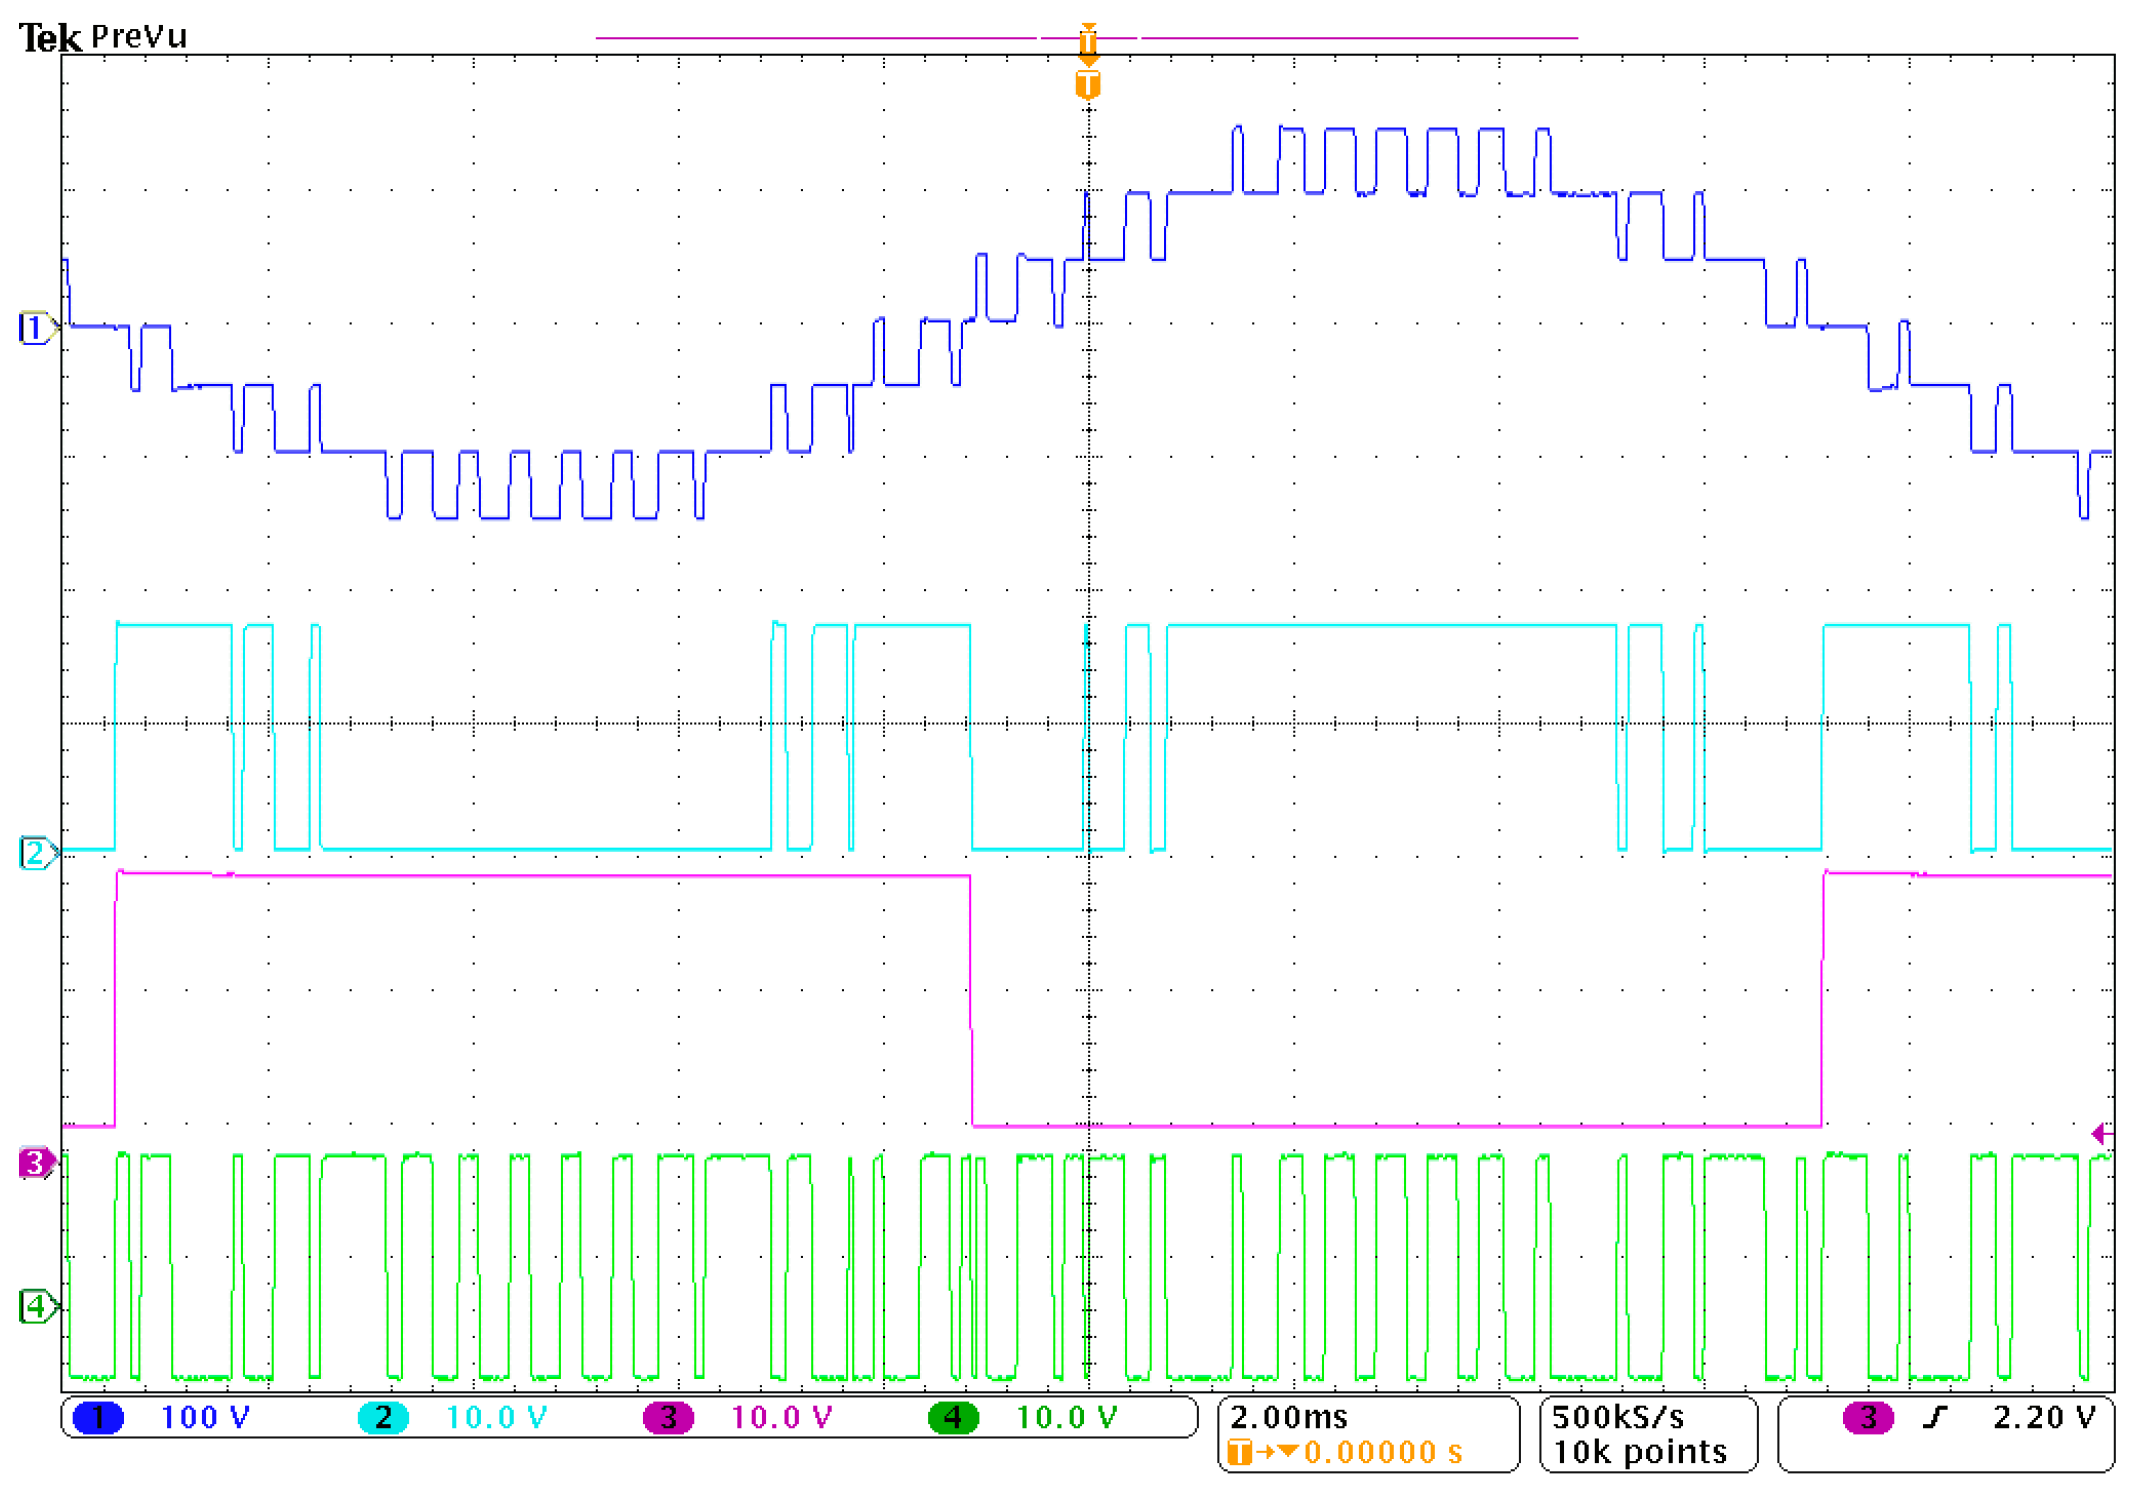Click the orange trigger position T marker
Viewport: 2135px width, 1492px height.
click(1088, 85)
